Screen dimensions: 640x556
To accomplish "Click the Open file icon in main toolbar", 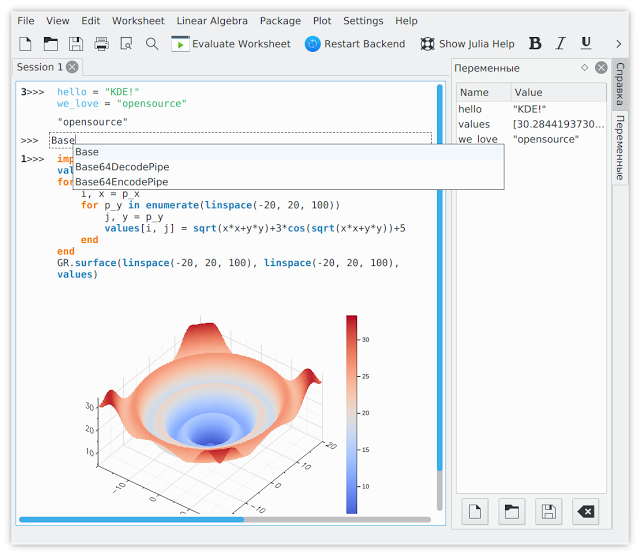I will click(x=50, y=44).
